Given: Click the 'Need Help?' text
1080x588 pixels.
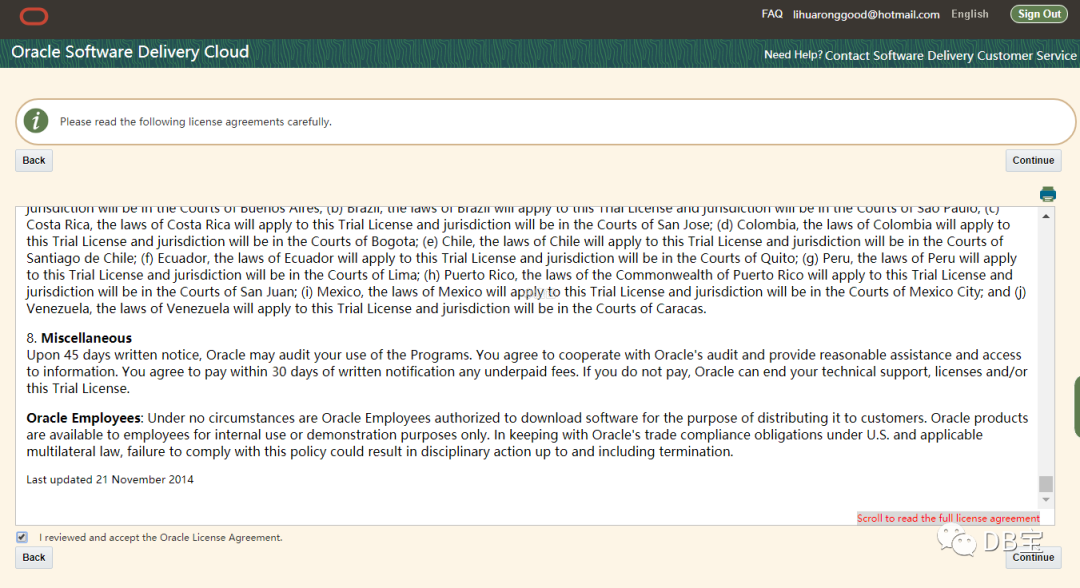Looking at the screenshot, I should [793, 54].
